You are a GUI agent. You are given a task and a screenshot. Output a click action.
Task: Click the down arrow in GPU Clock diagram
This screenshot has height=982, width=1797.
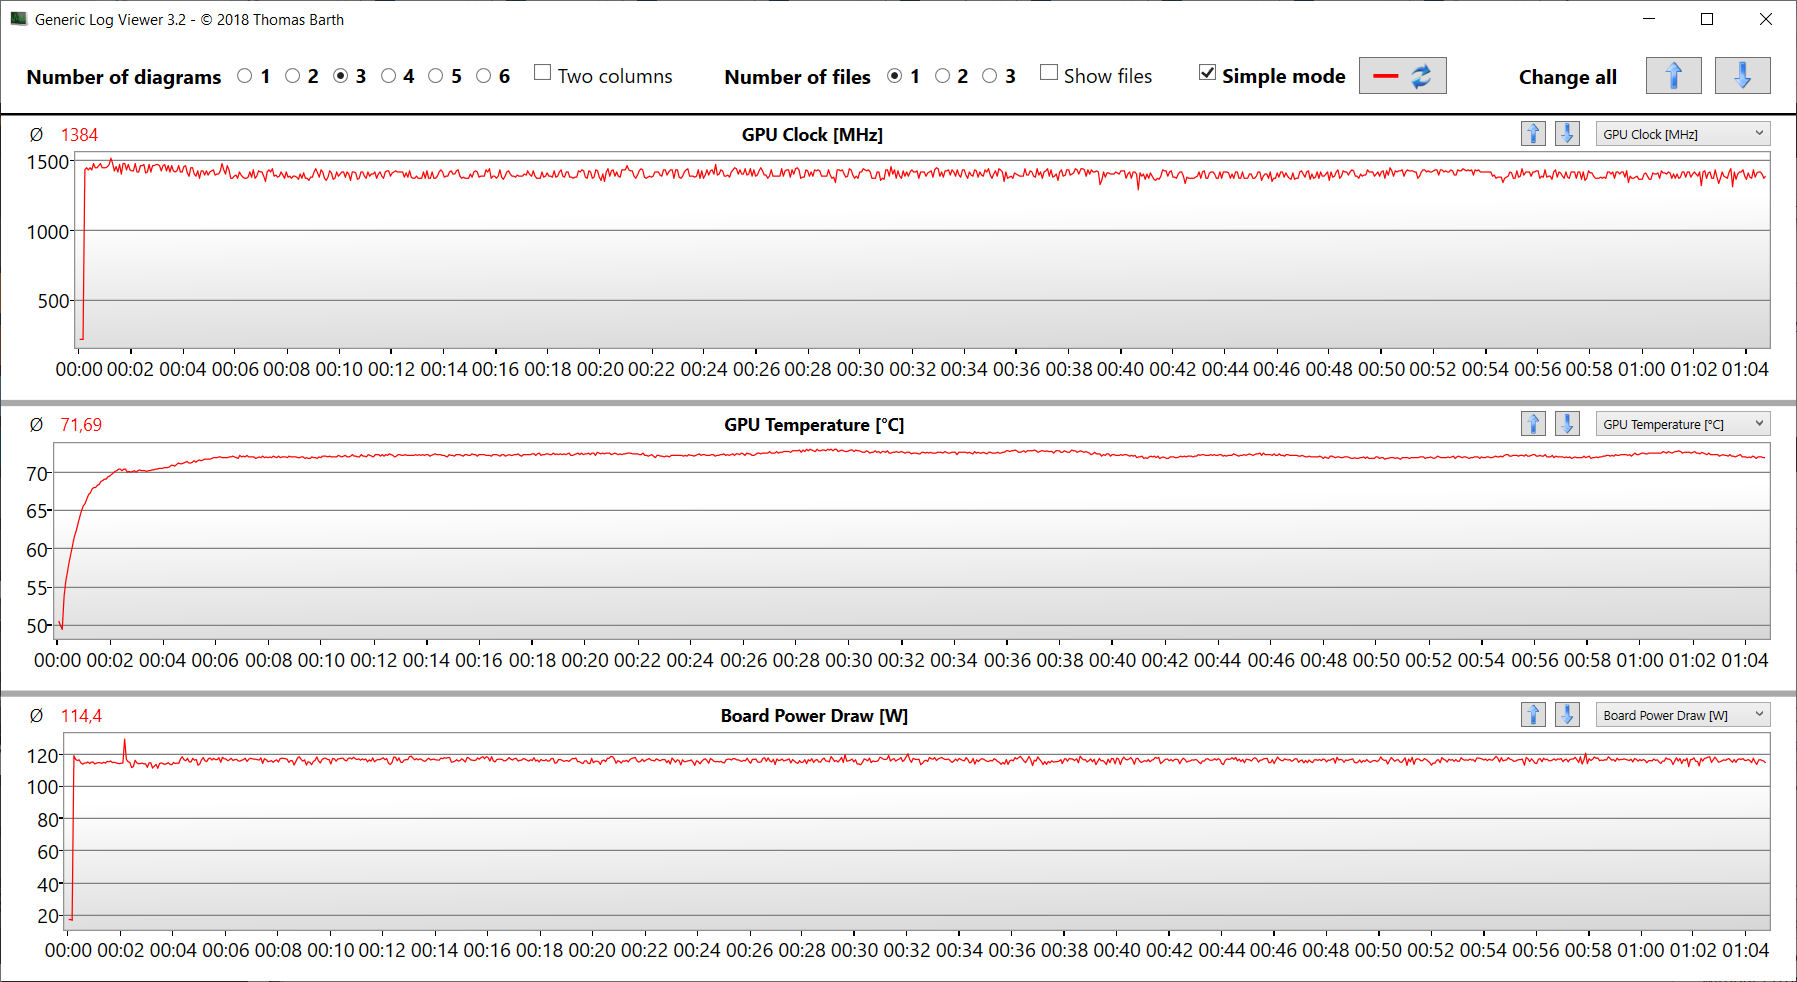1567,134
